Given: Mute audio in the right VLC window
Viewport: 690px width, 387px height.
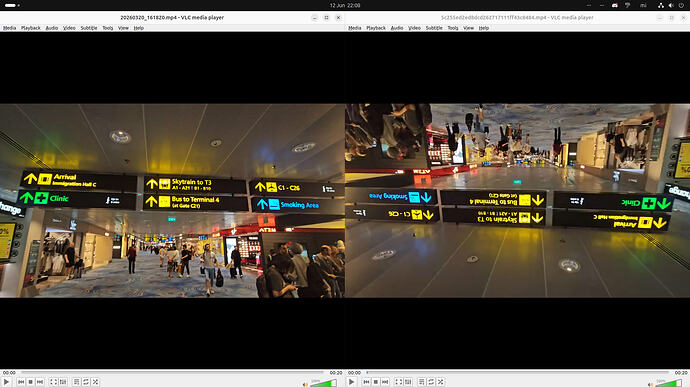Looking at the screenshot, I should coord(650,384).
